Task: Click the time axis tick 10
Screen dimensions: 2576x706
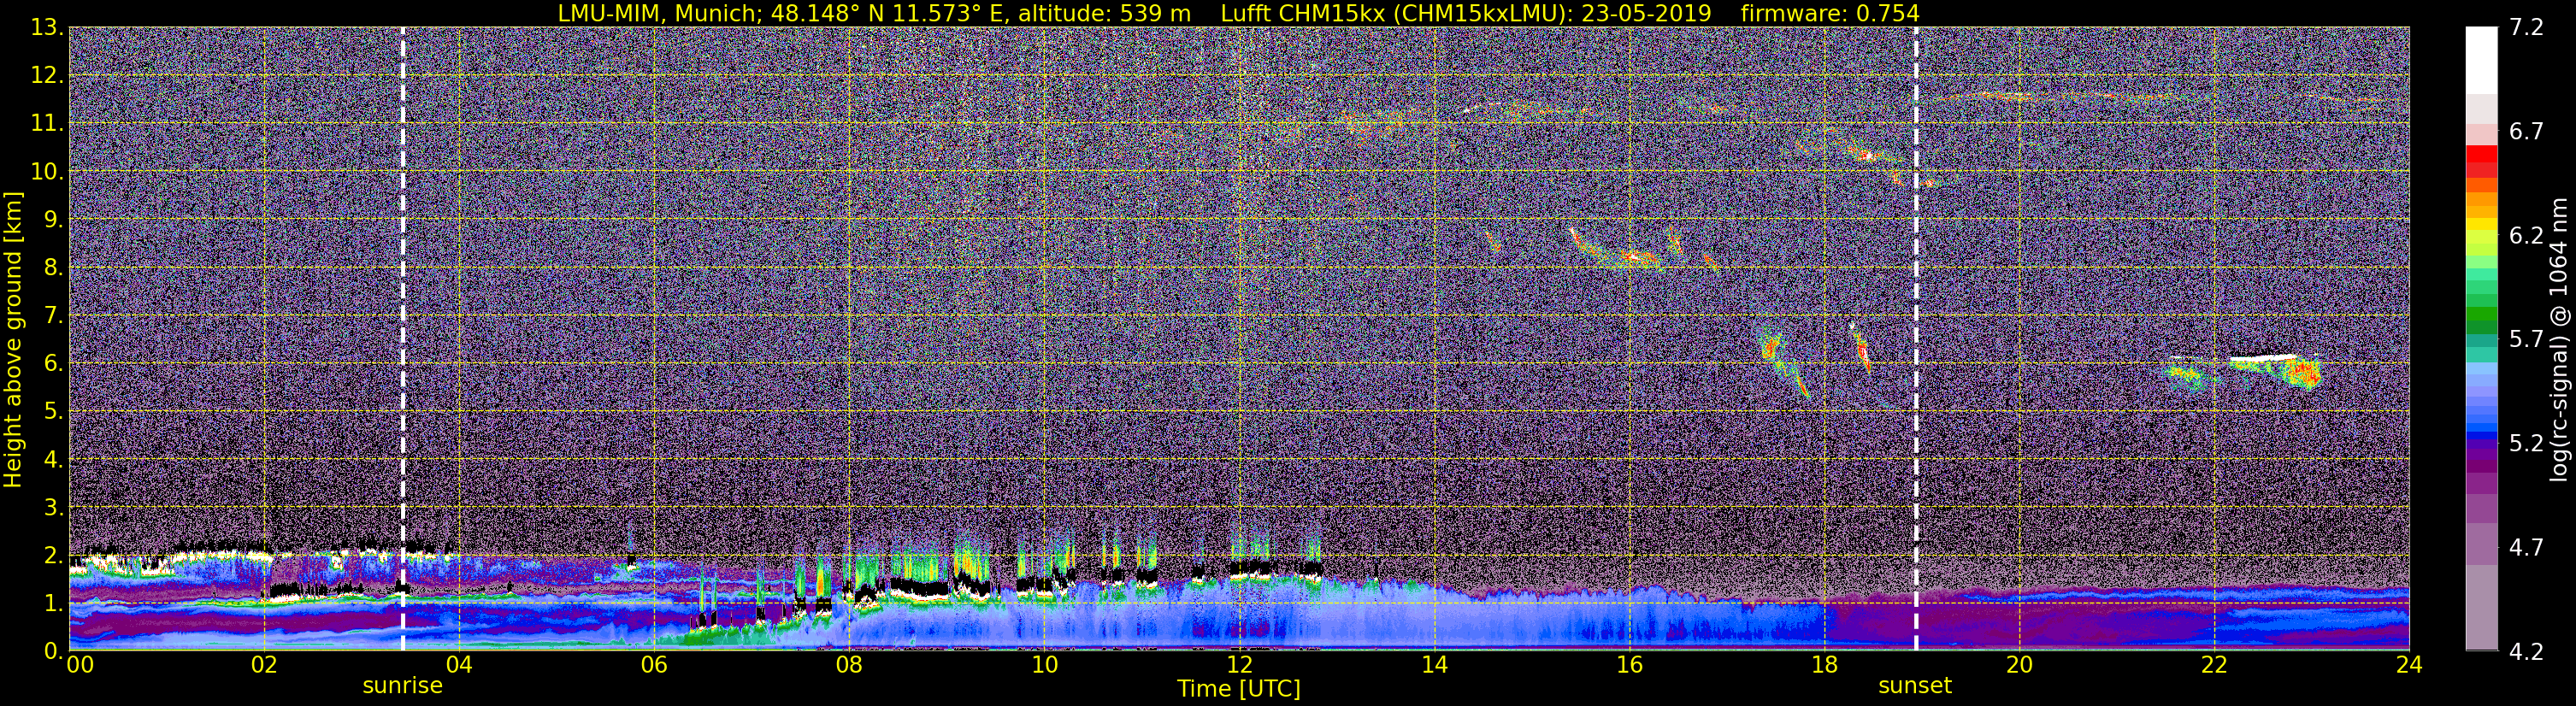Action: click(x=1044, y=665)
